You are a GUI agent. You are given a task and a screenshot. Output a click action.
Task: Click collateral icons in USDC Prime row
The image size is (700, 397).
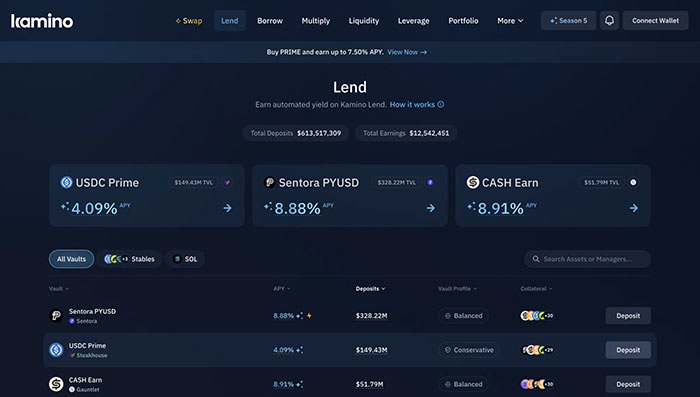537,350
